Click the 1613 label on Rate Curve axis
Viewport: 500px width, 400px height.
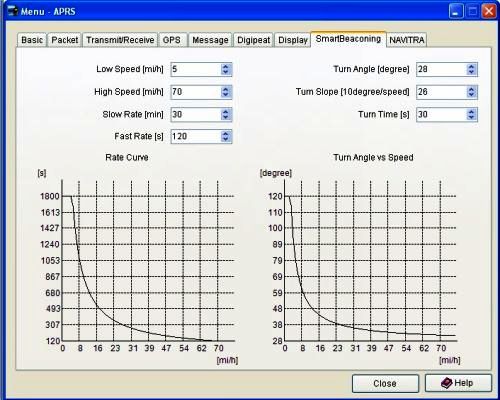pos(50,212)
